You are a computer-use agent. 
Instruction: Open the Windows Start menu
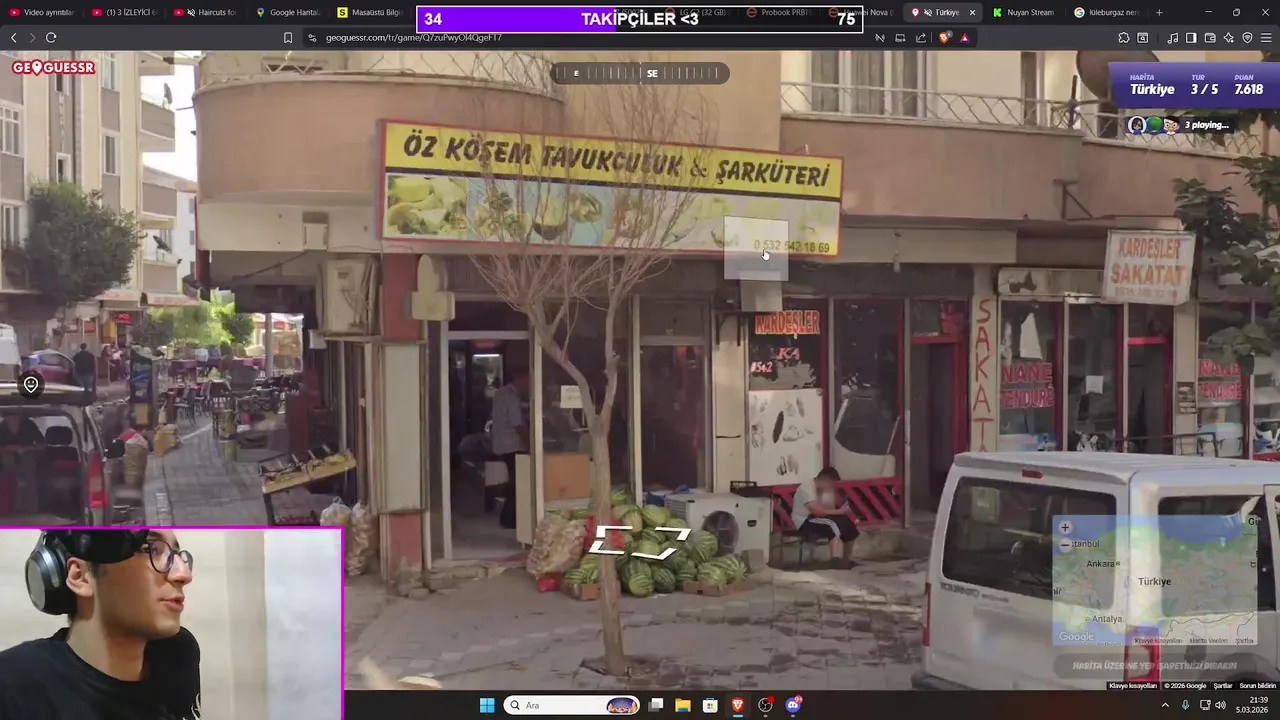(486, 705)
